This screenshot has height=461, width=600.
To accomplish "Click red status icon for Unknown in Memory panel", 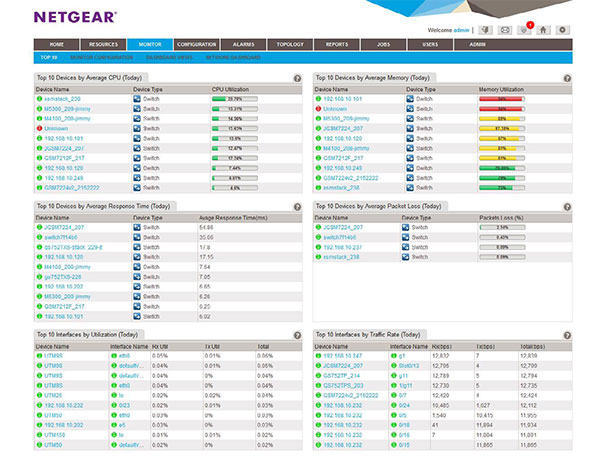I will pyautogui.click(x=318, y=109).
